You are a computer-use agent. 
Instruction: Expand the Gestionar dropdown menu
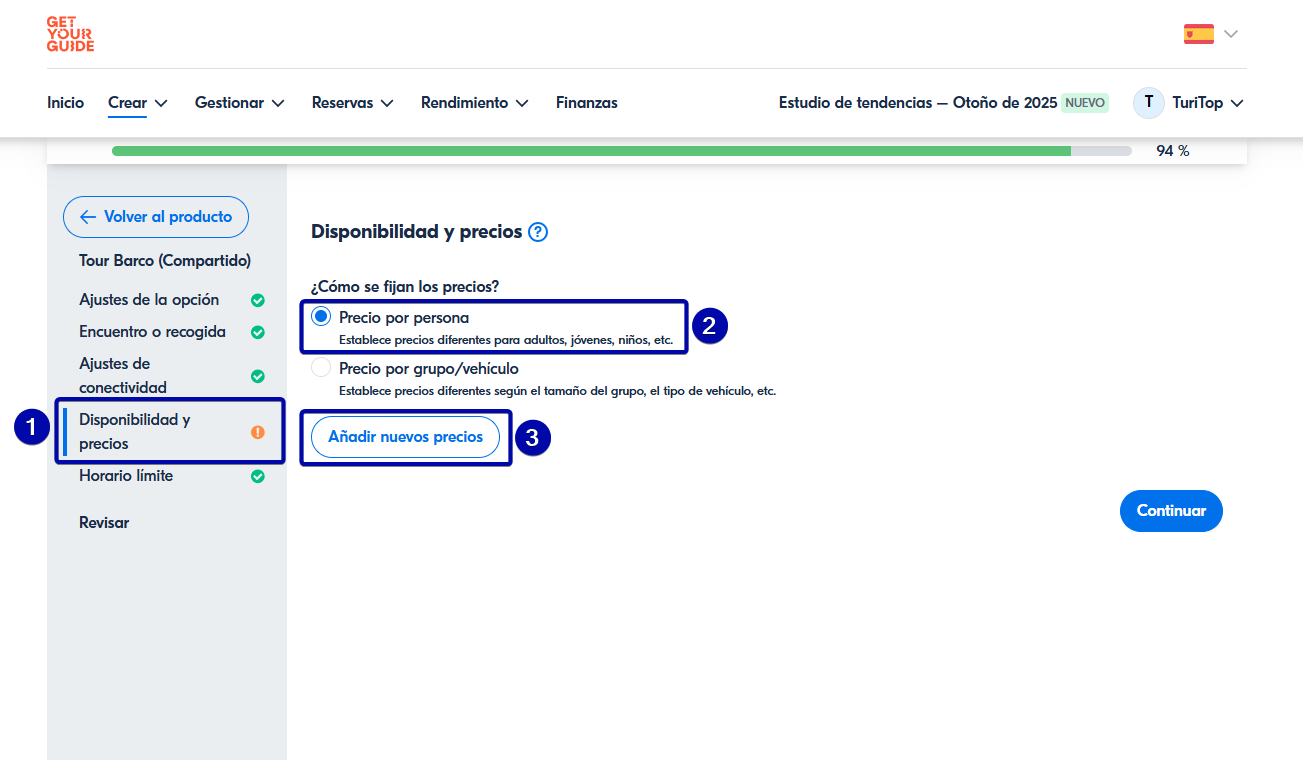point(239,103)
